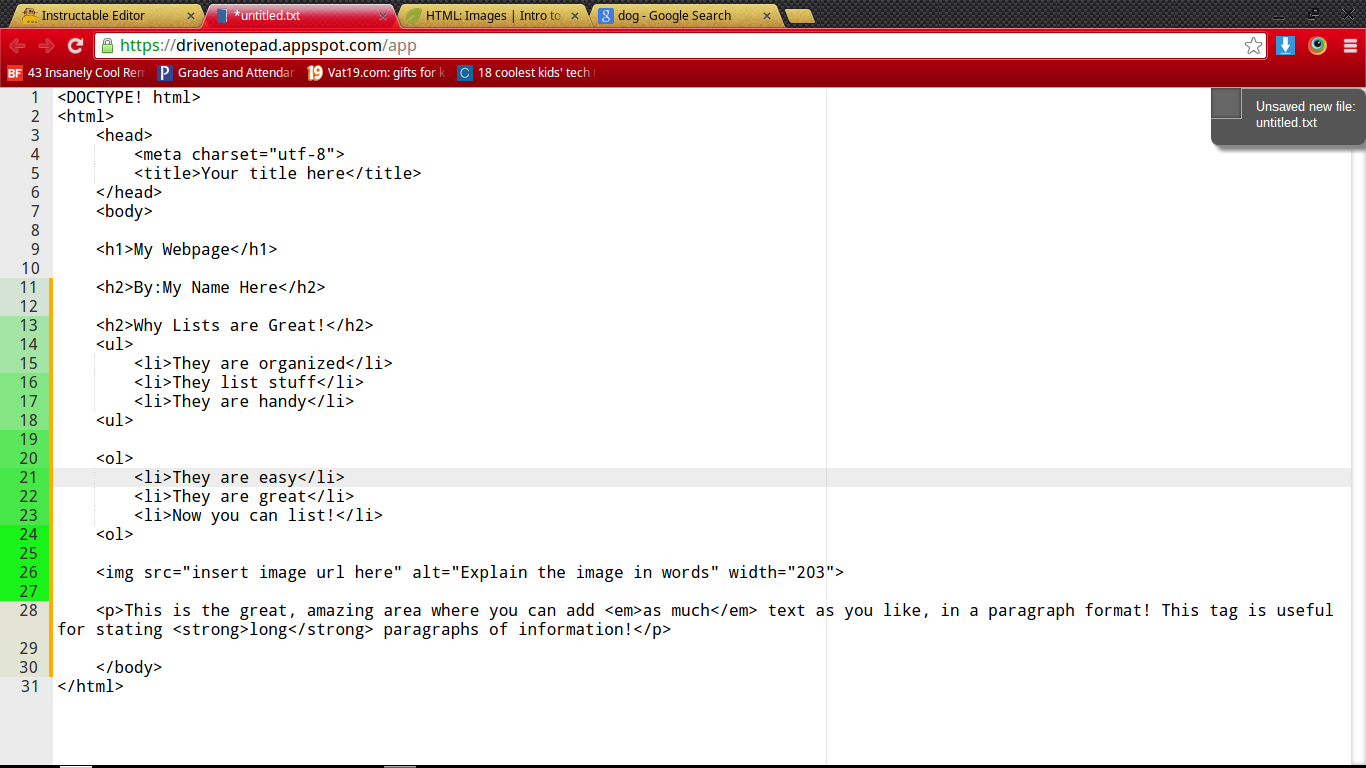Open the blue download extension icon
Screen dimensions: 1366x768
1286,46
